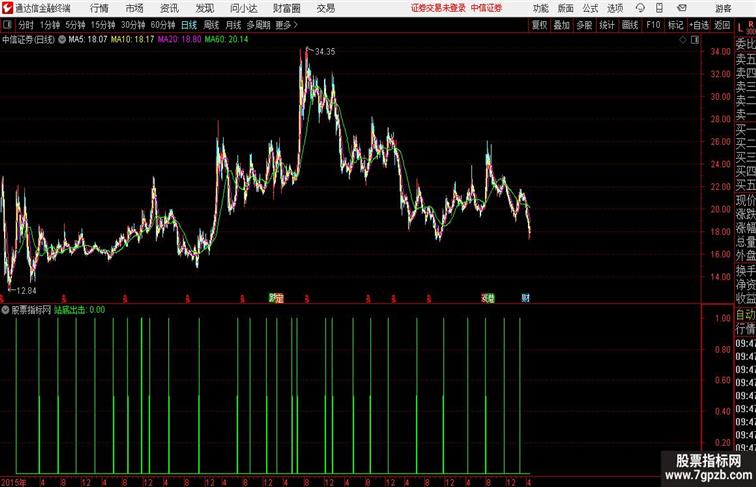Open the 选项 menu
Image resolution: width=756 pixels, height=487 pixels.
tap(615, 8)
